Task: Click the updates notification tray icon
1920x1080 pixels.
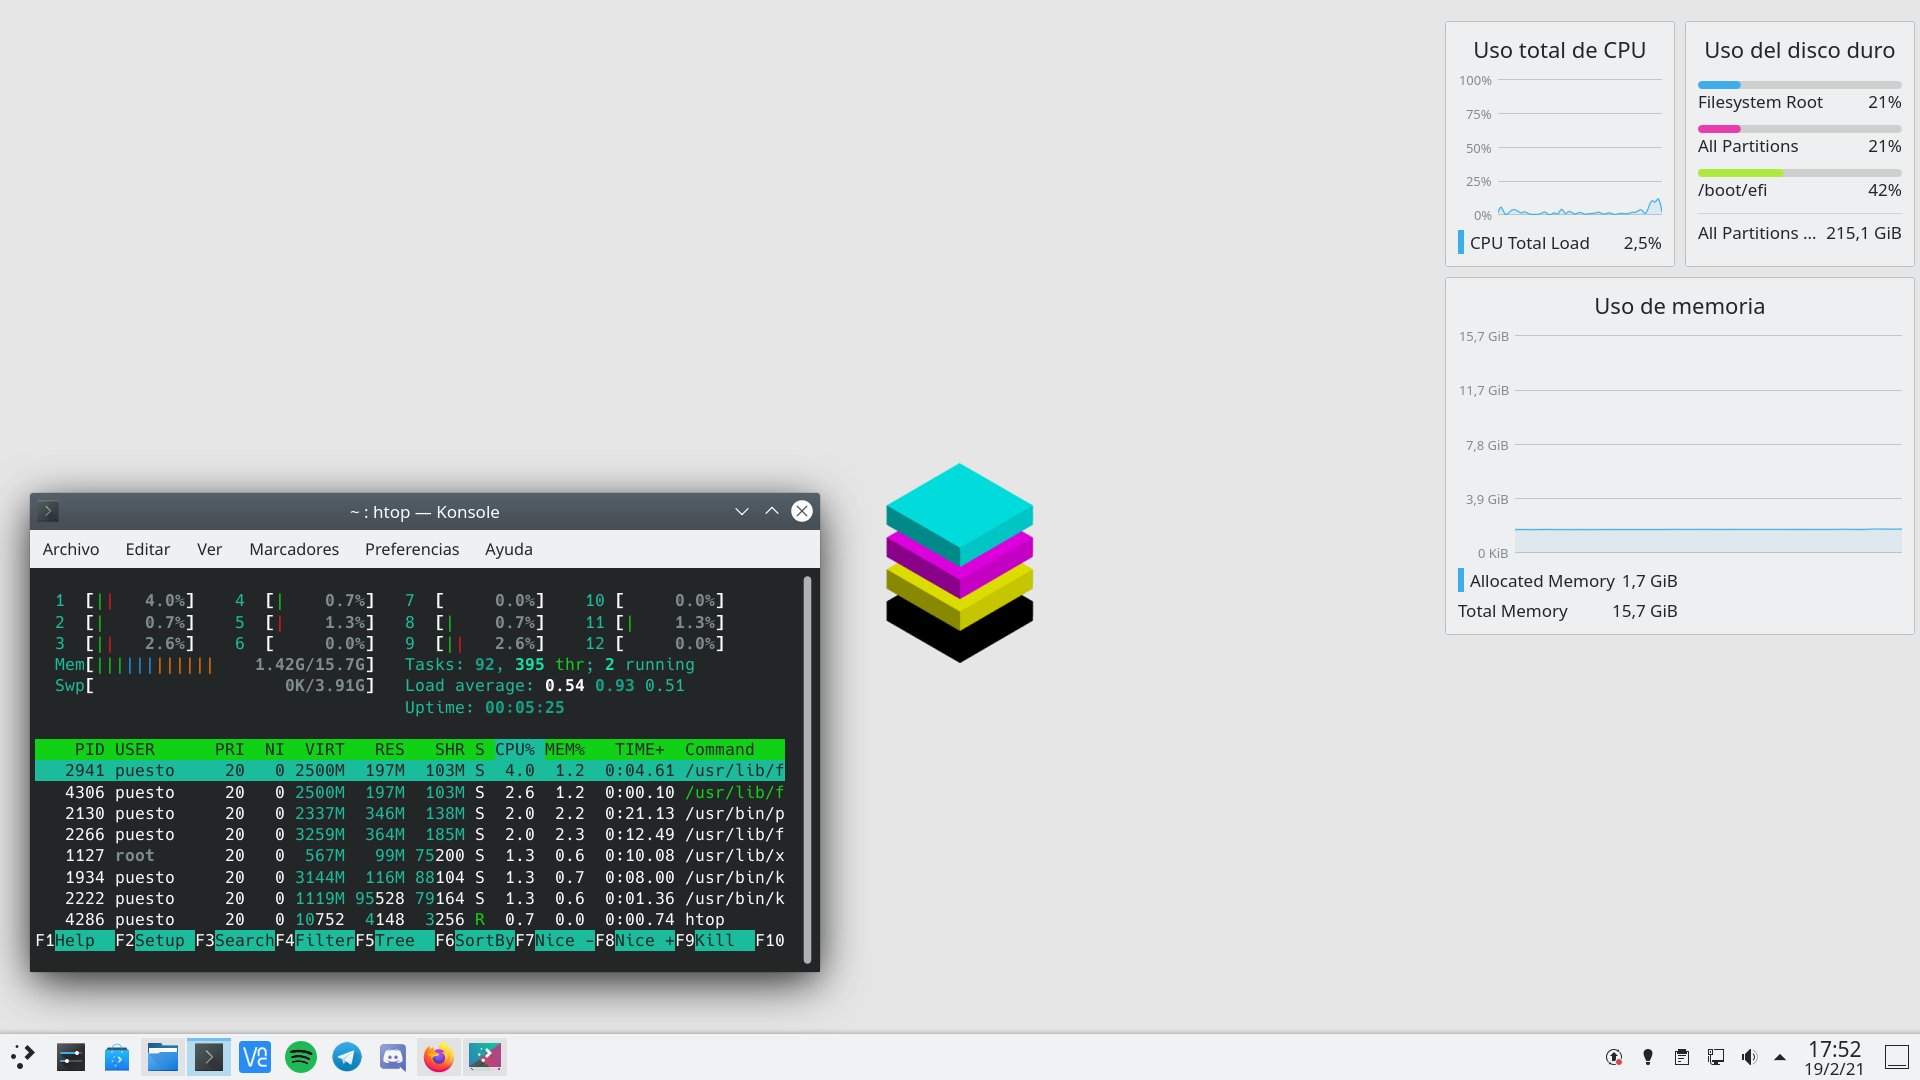Action: tap(1614, 1057)
